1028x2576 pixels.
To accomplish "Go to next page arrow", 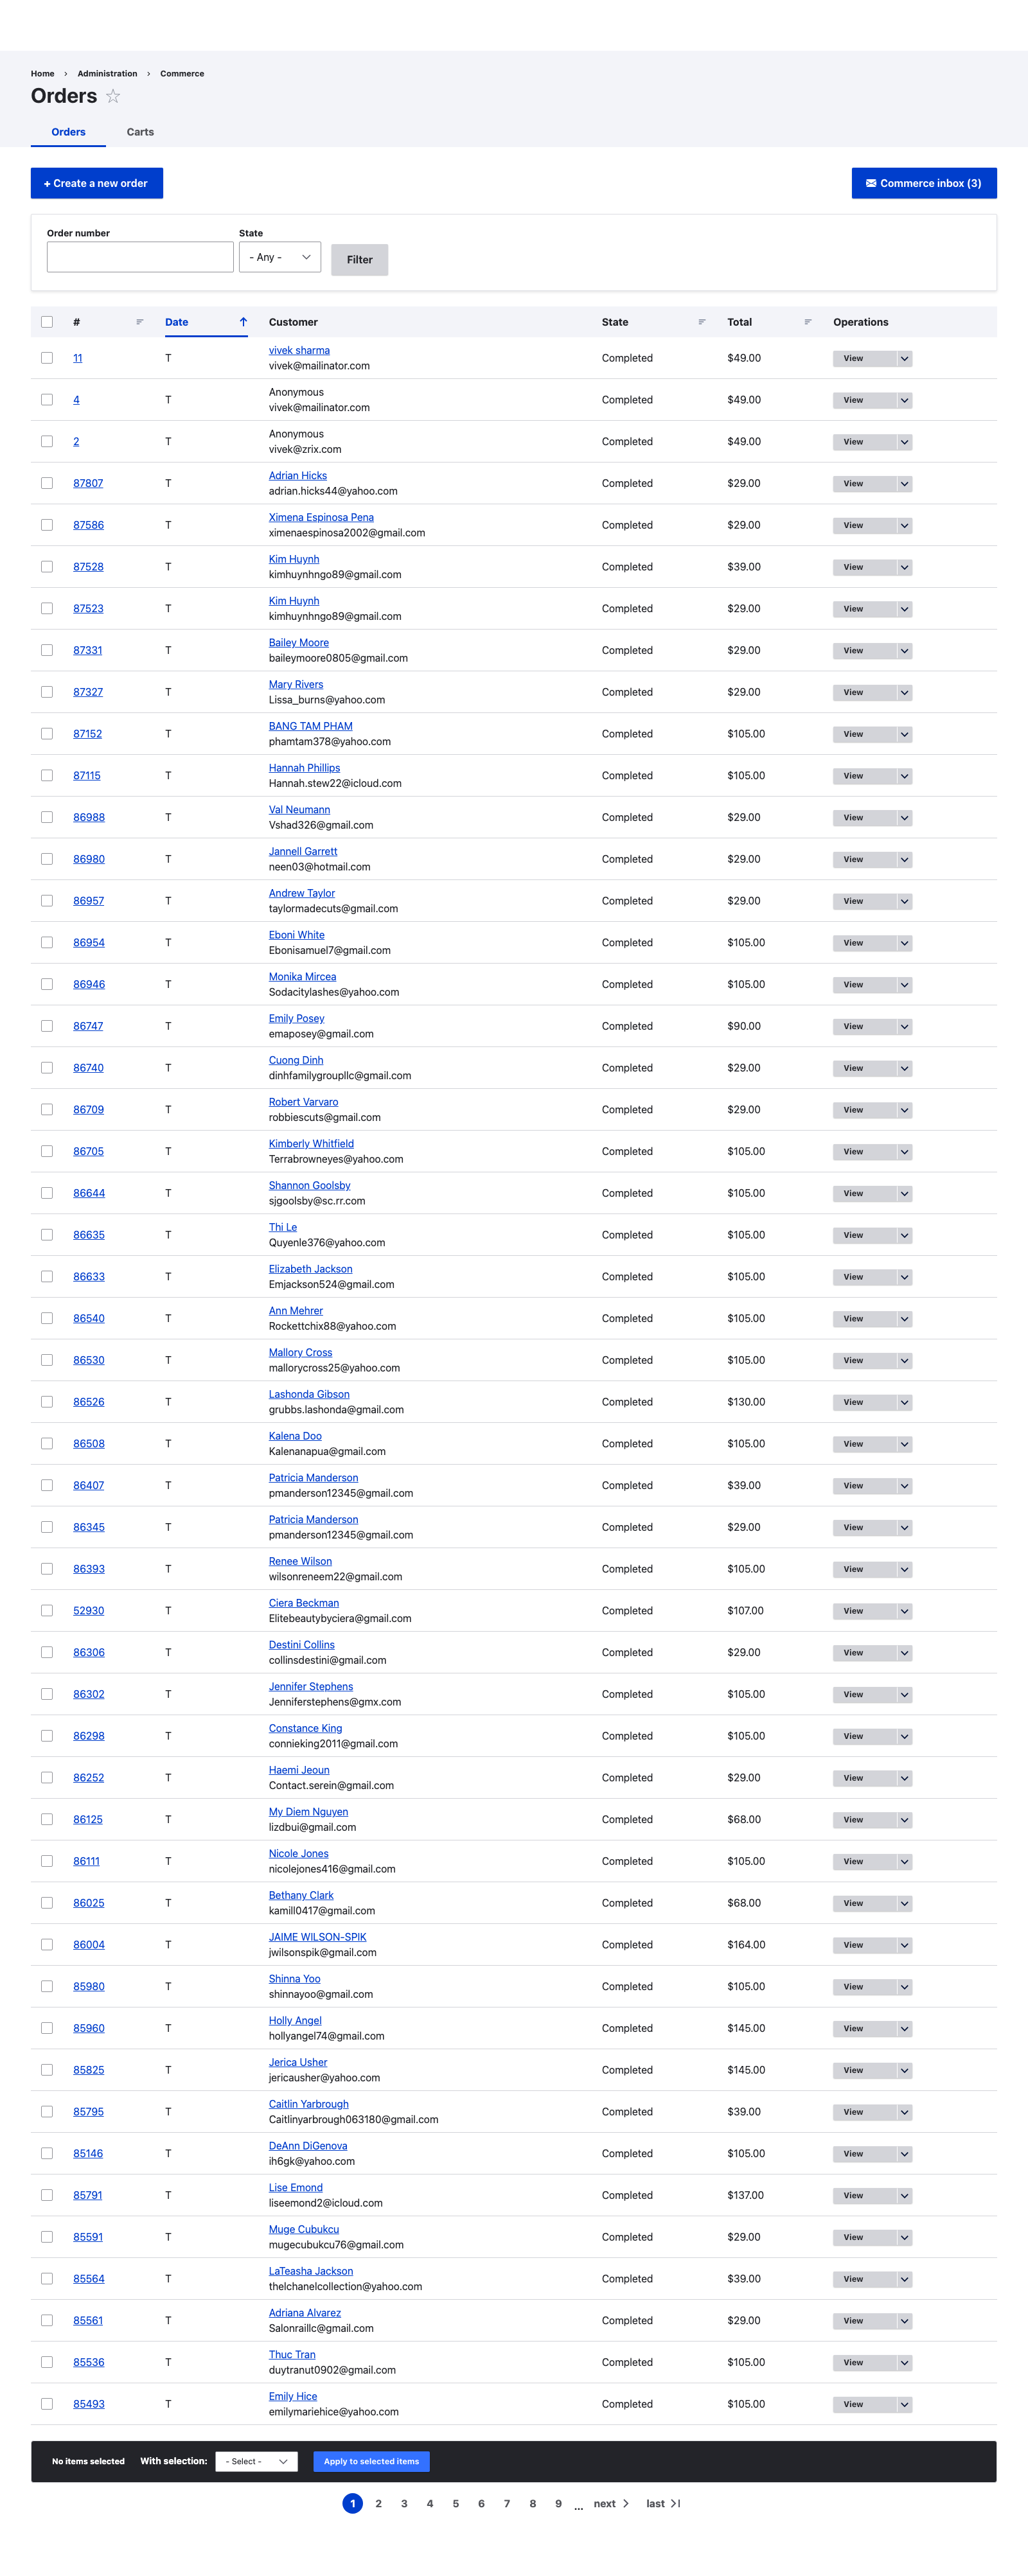I will tap(626, 2503).
